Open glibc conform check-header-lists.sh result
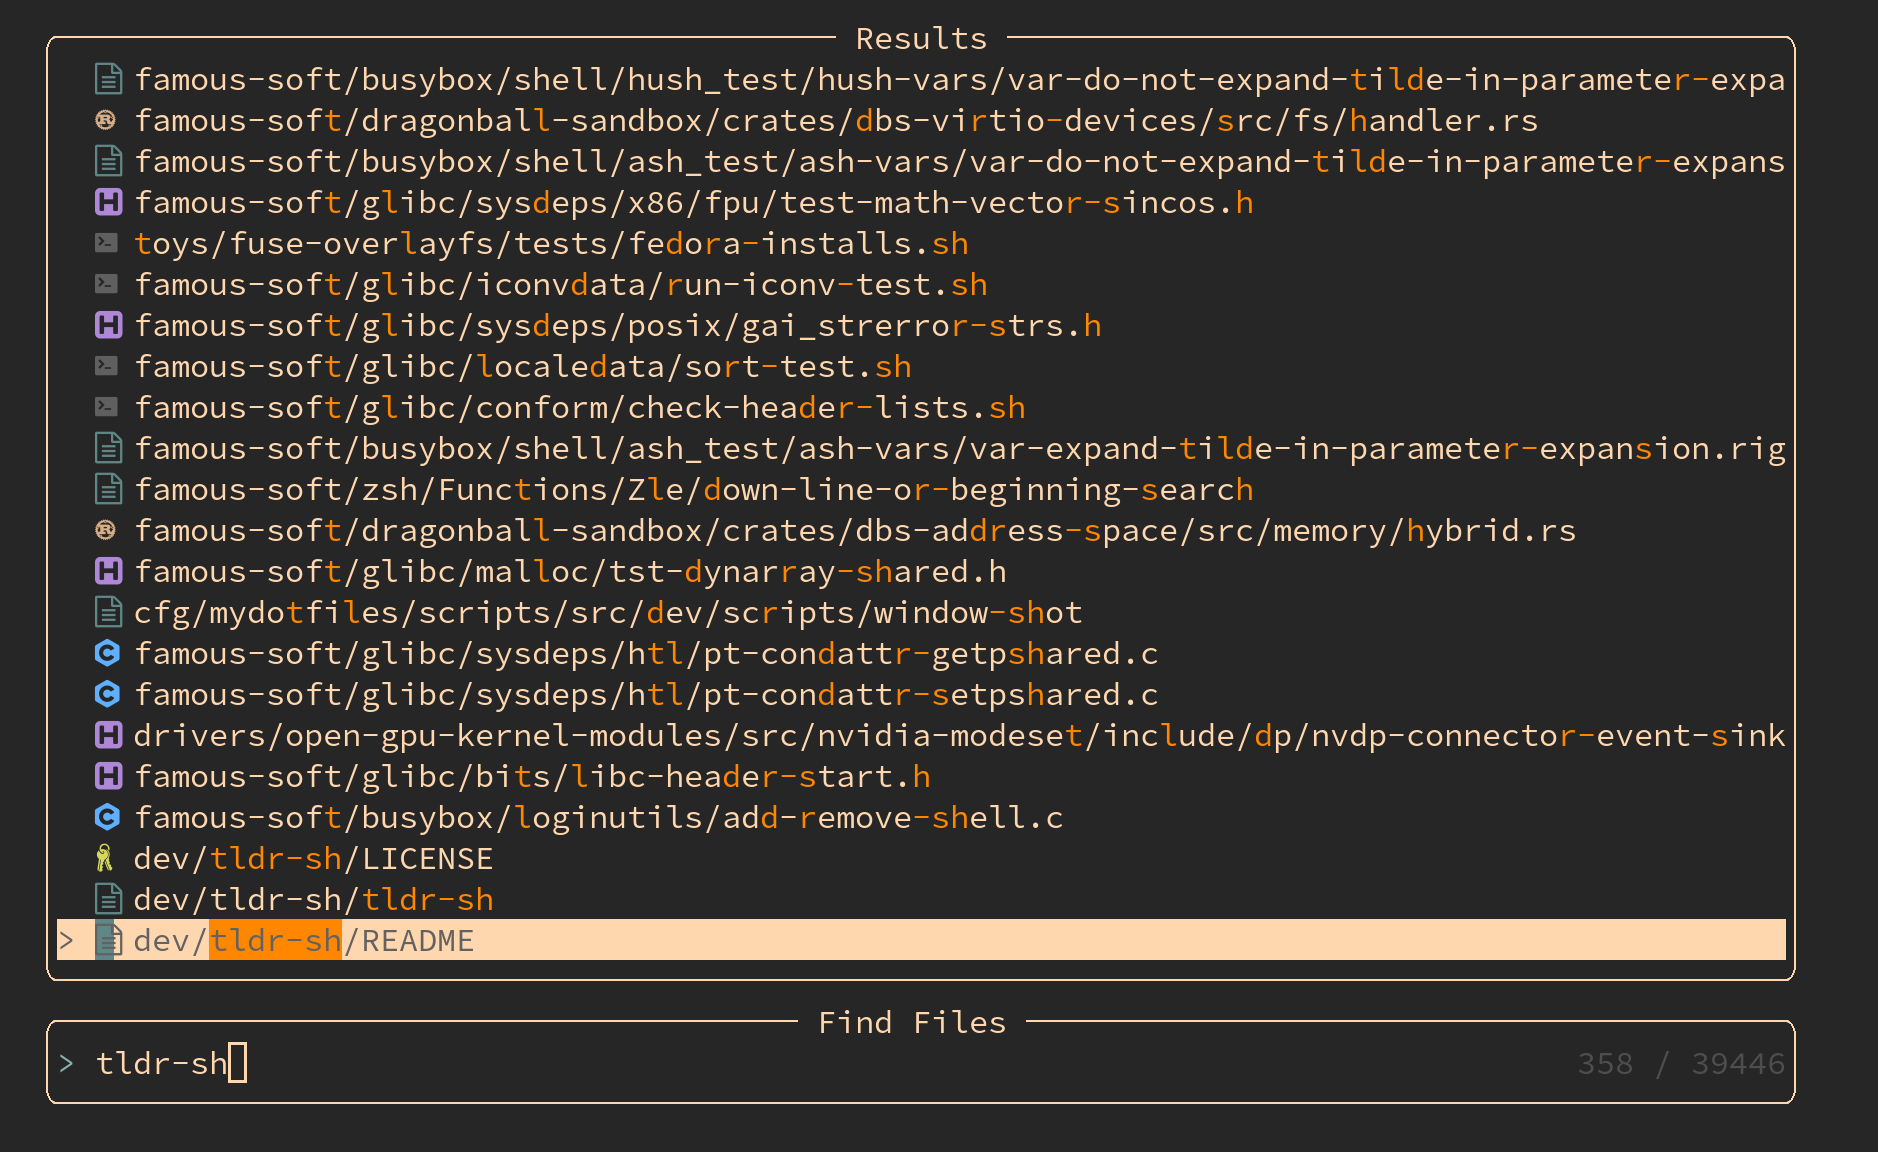1878x1152 pixels. pos(921,407)
